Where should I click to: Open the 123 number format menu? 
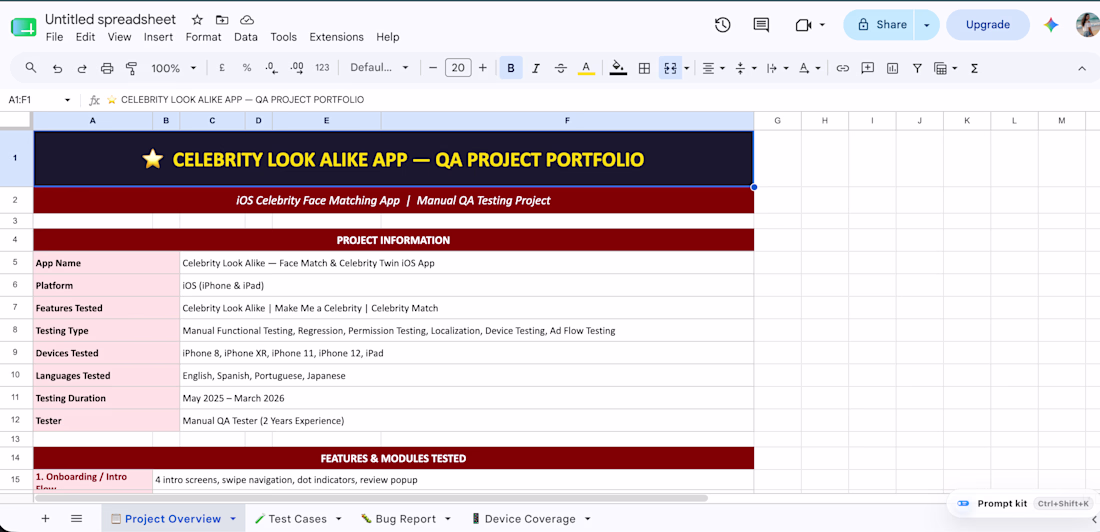coord(322,68)
